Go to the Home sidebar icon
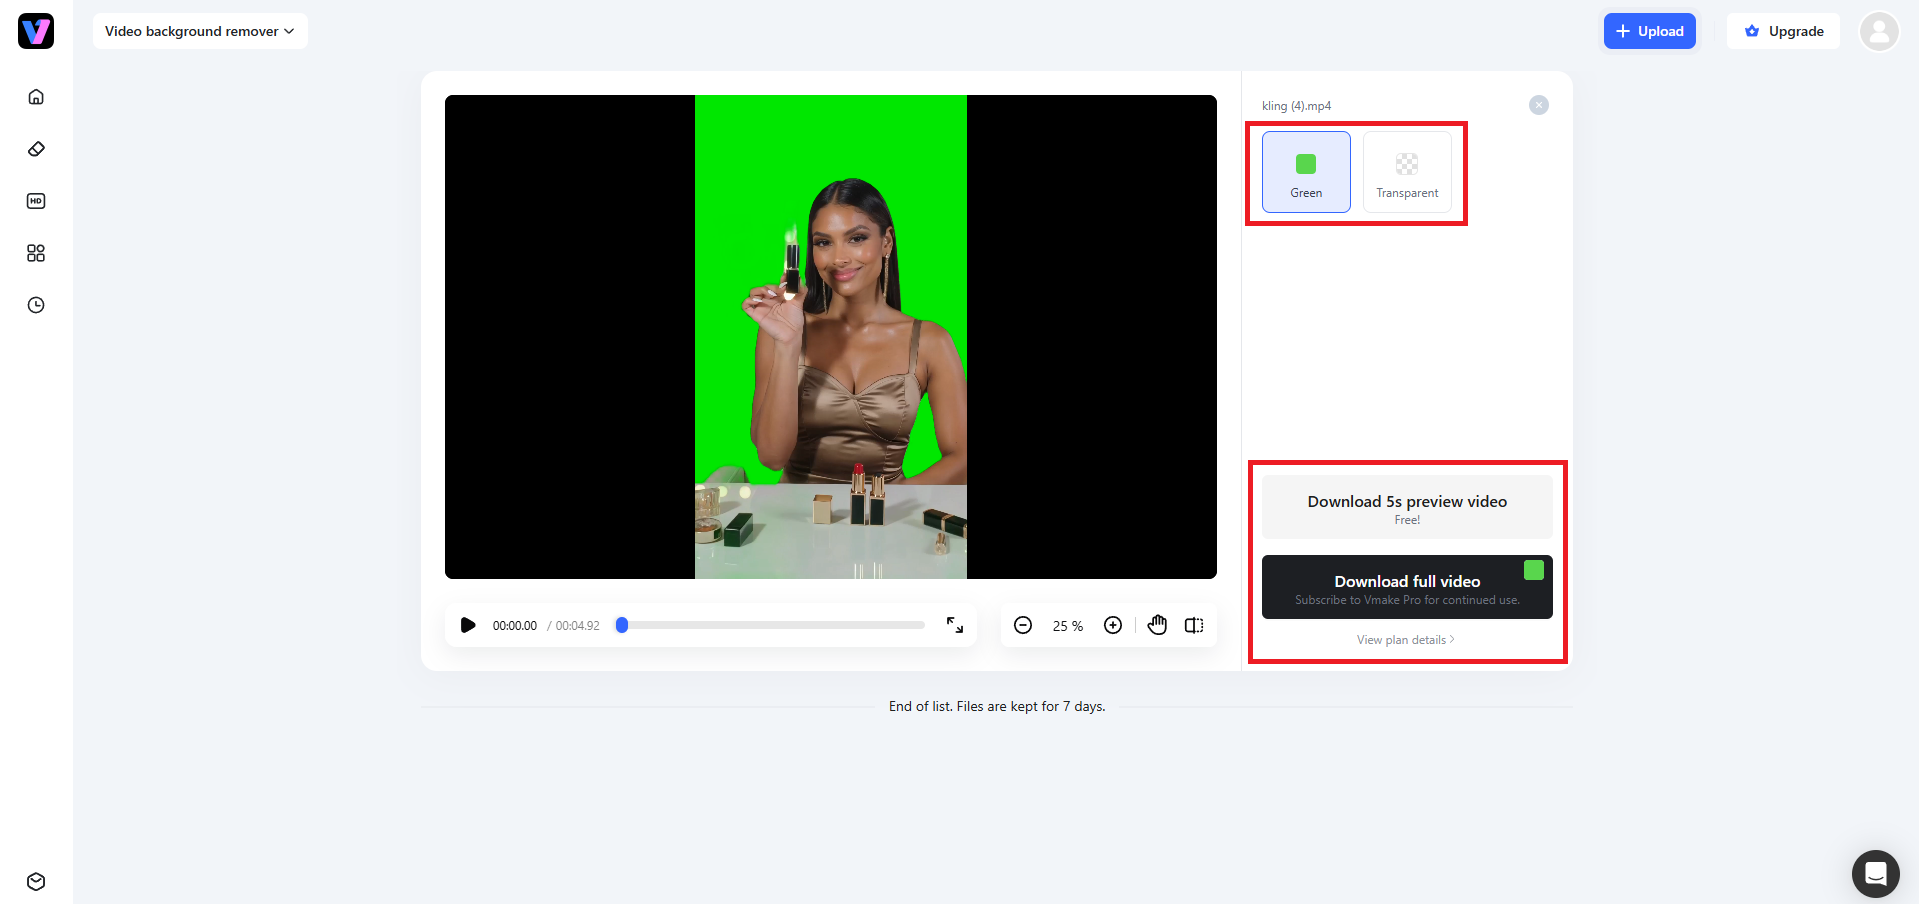 (36, 97)
